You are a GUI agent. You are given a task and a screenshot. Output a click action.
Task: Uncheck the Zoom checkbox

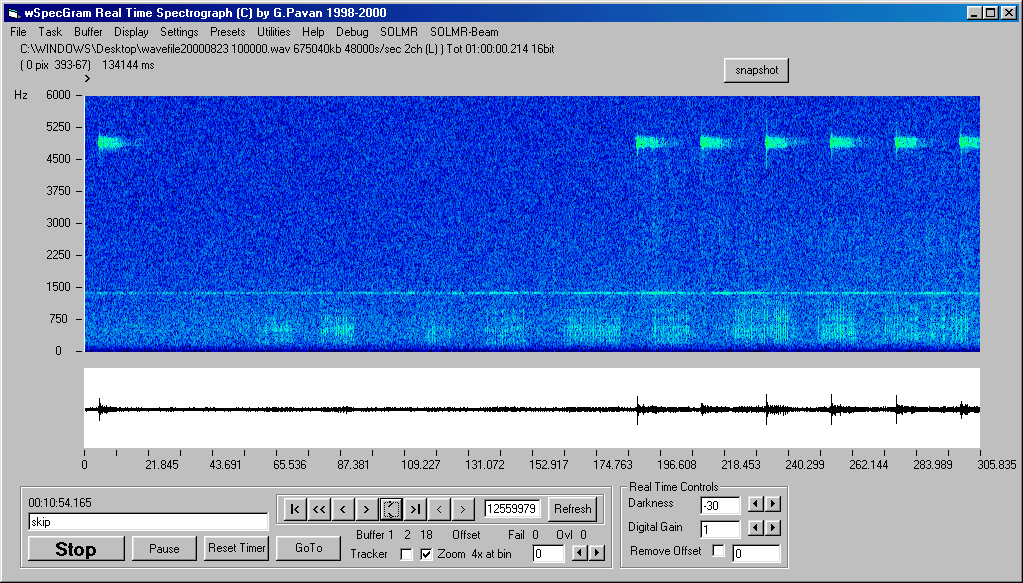coord(426,554)
